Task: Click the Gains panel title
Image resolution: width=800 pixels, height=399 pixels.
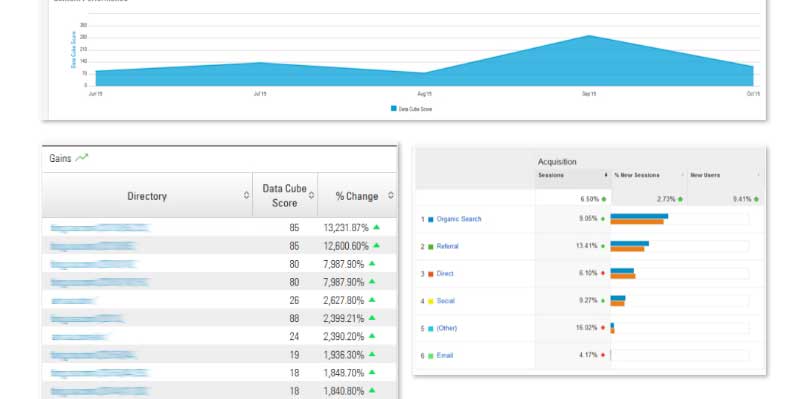Action: tap(60, 158)
